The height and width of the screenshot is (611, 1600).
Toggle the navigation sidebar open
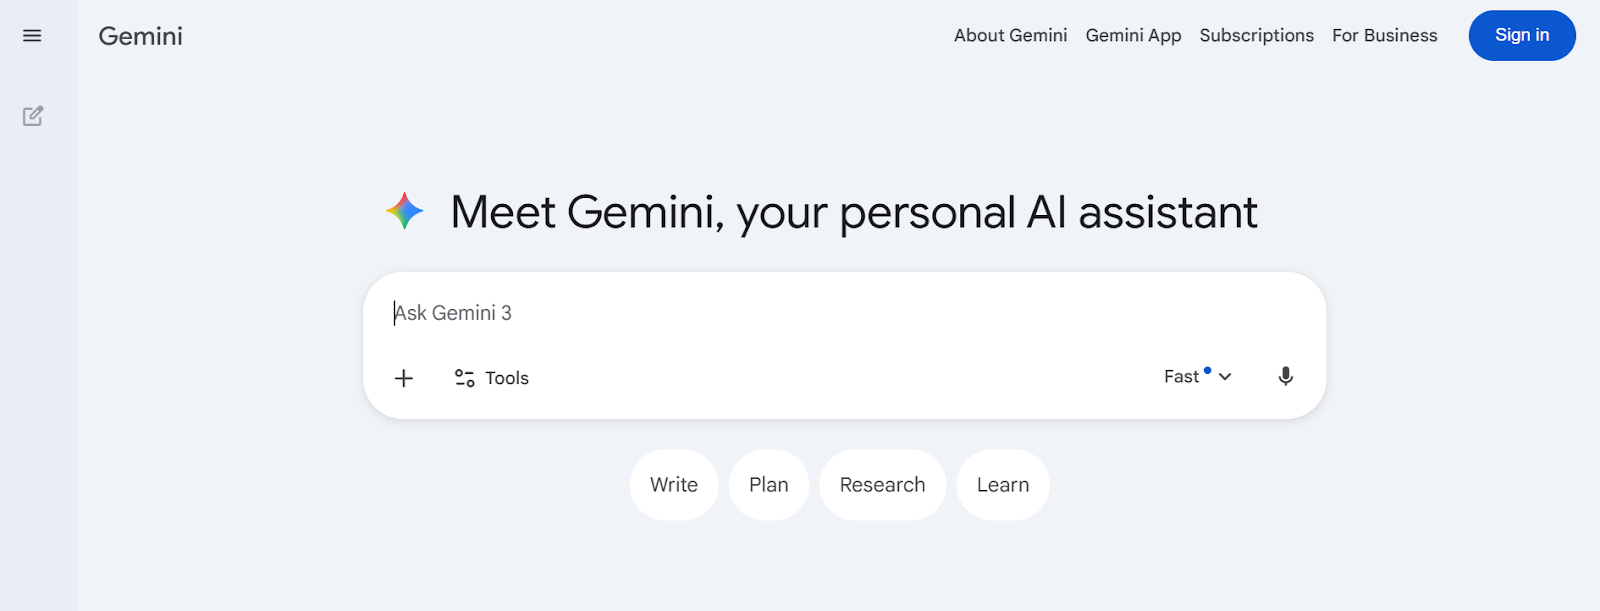click(x=32, y=35)
